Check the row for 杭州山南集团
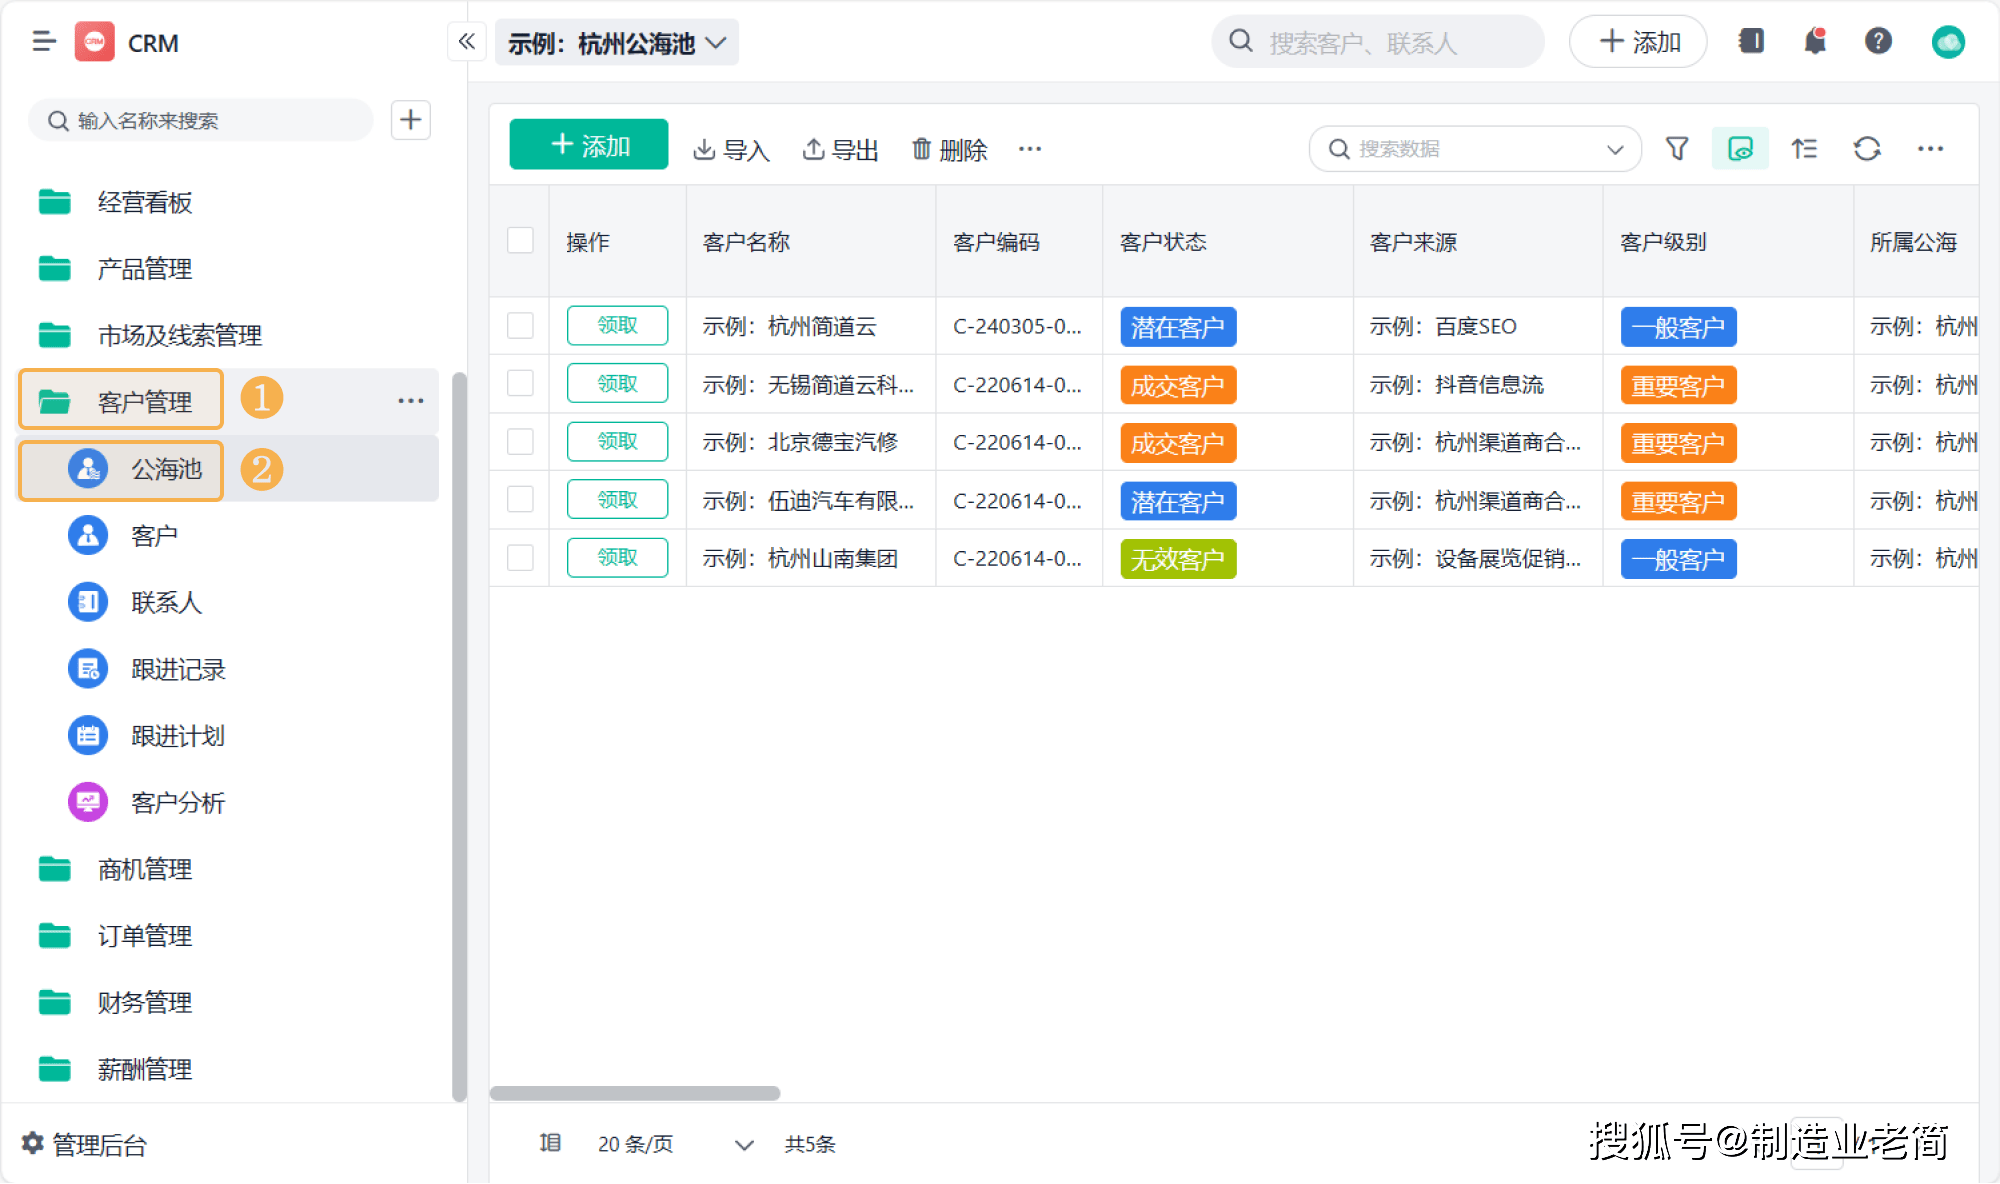The height and width of the screenshot is (1184, 2000). coord(520,558)
